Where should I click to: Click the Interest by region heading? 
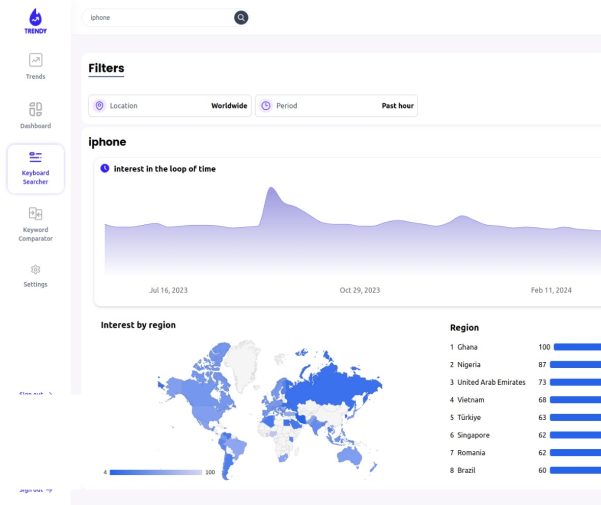click(x=138, y=325)
